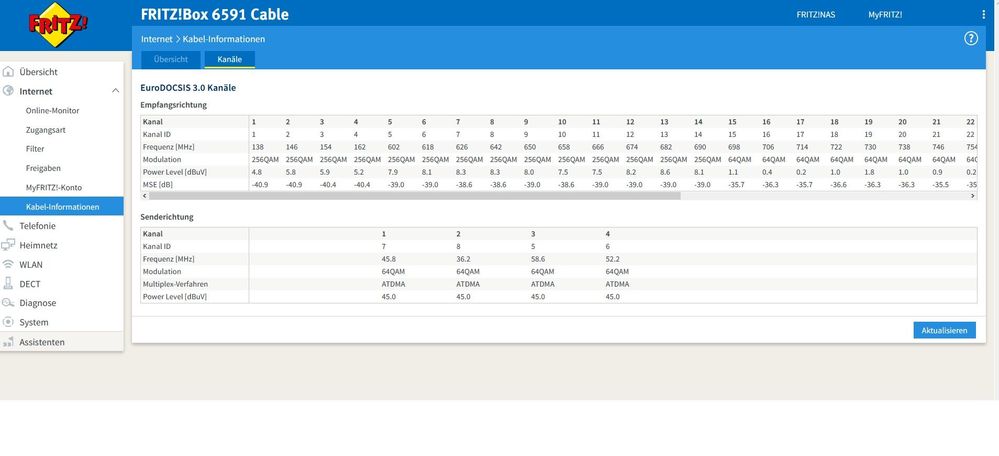This screenshot has width=999, height=456.
Task: Click the Multiplex-Verfahren row label
Action: point(175,284)
